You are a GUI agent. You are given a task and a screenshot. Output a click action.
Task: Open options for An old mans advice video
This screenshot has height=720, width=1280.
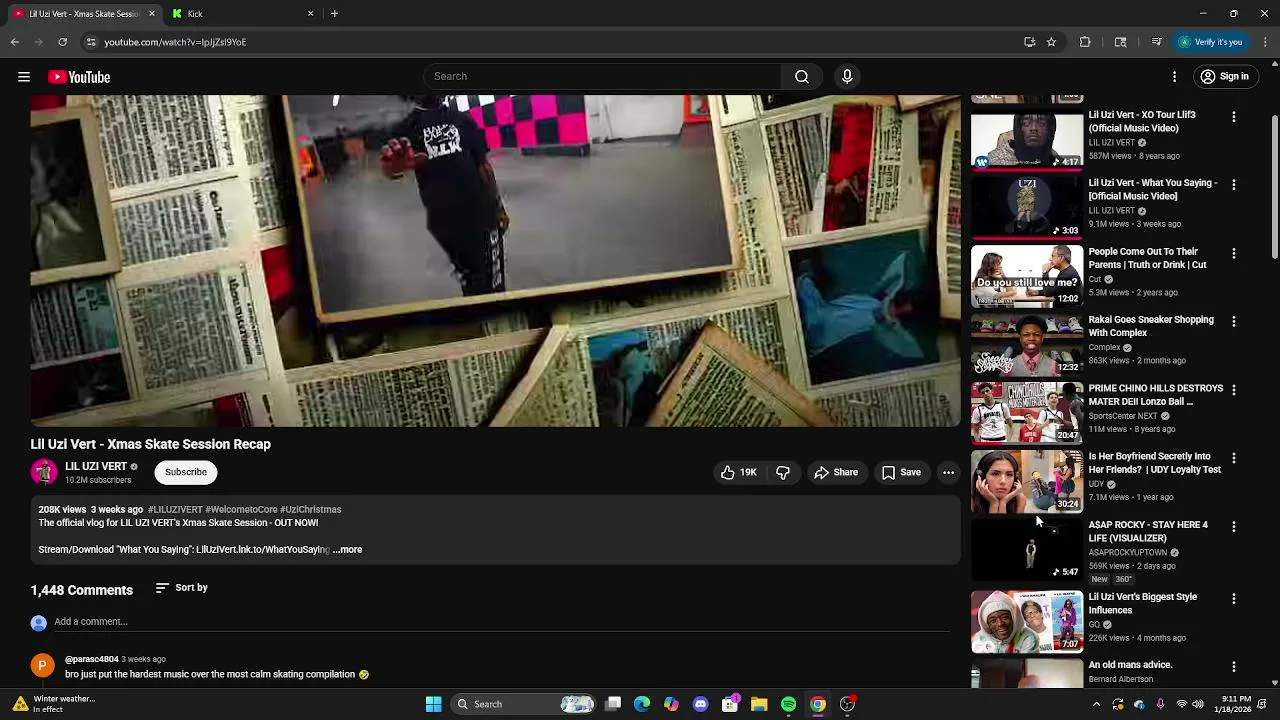point(1233,667)
